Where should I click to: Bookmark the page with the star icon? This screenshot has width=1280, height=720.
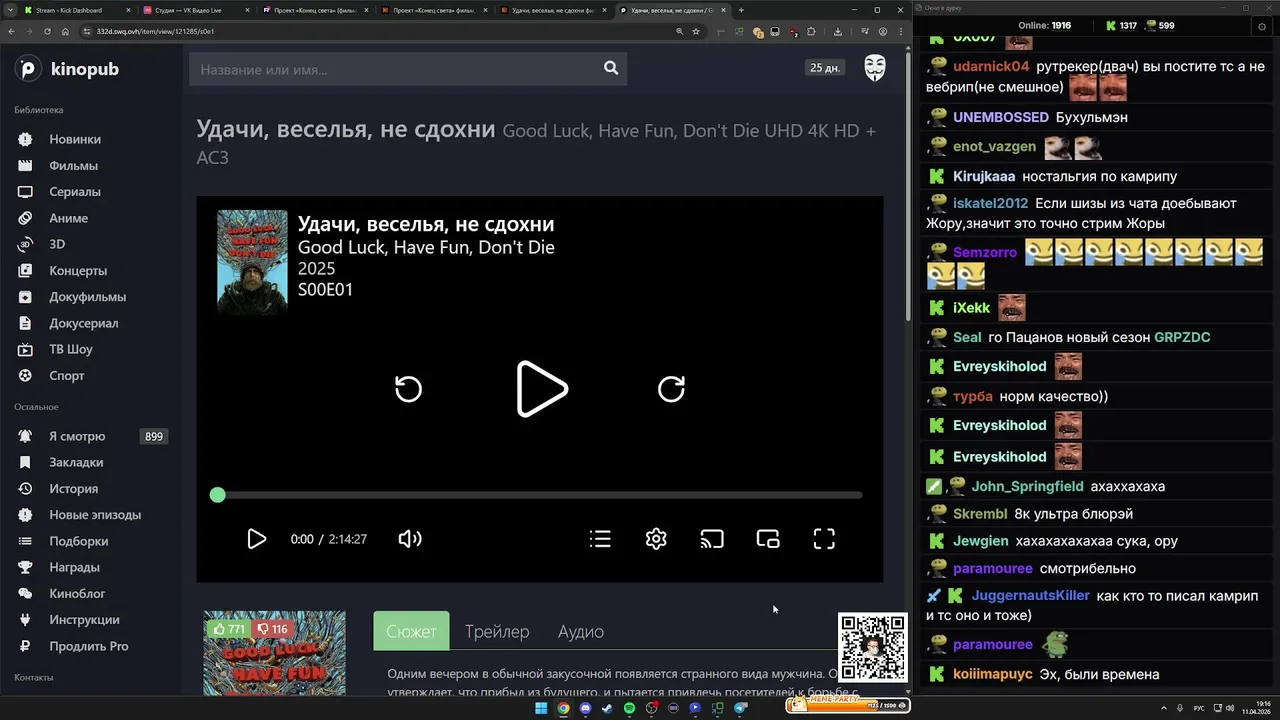697,31
